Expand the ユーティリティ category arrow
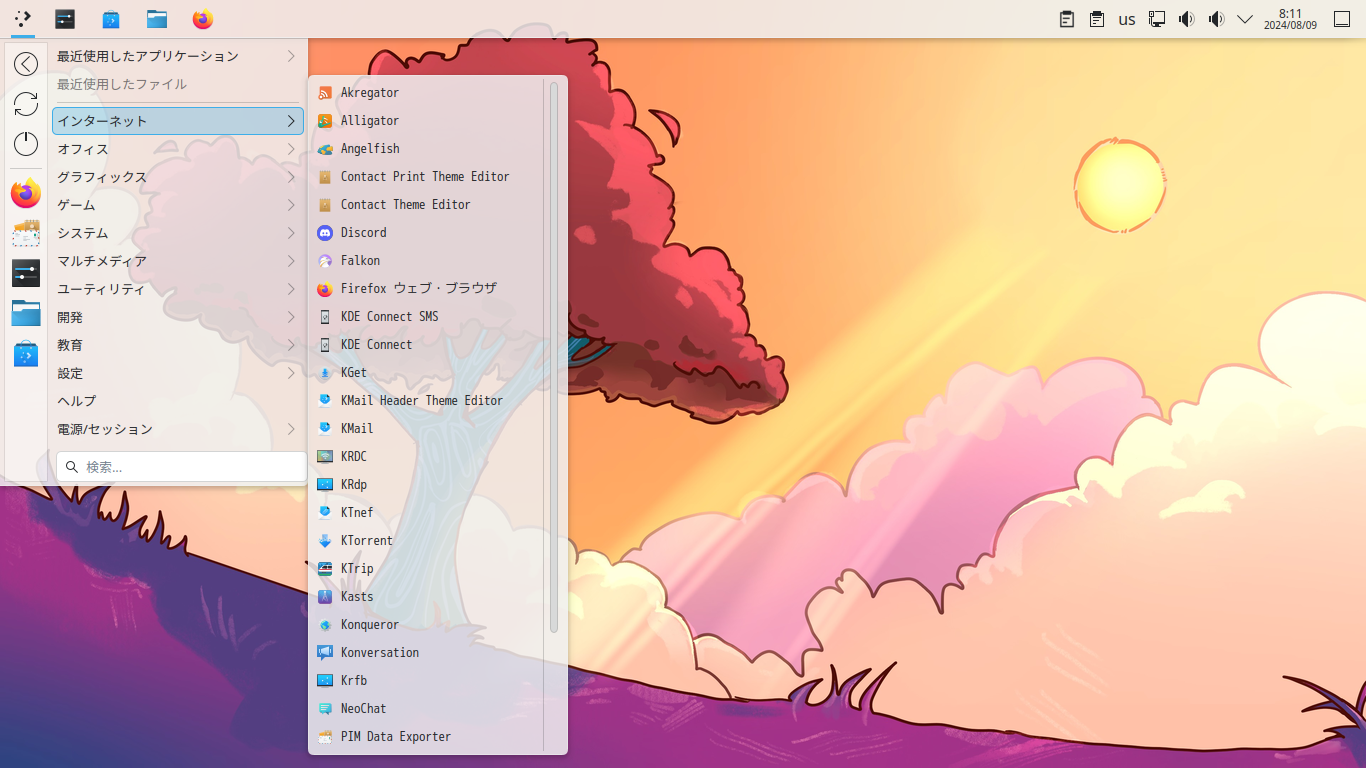The height and width of the screenshot is (768, 1366). click(x=291, y=289)
